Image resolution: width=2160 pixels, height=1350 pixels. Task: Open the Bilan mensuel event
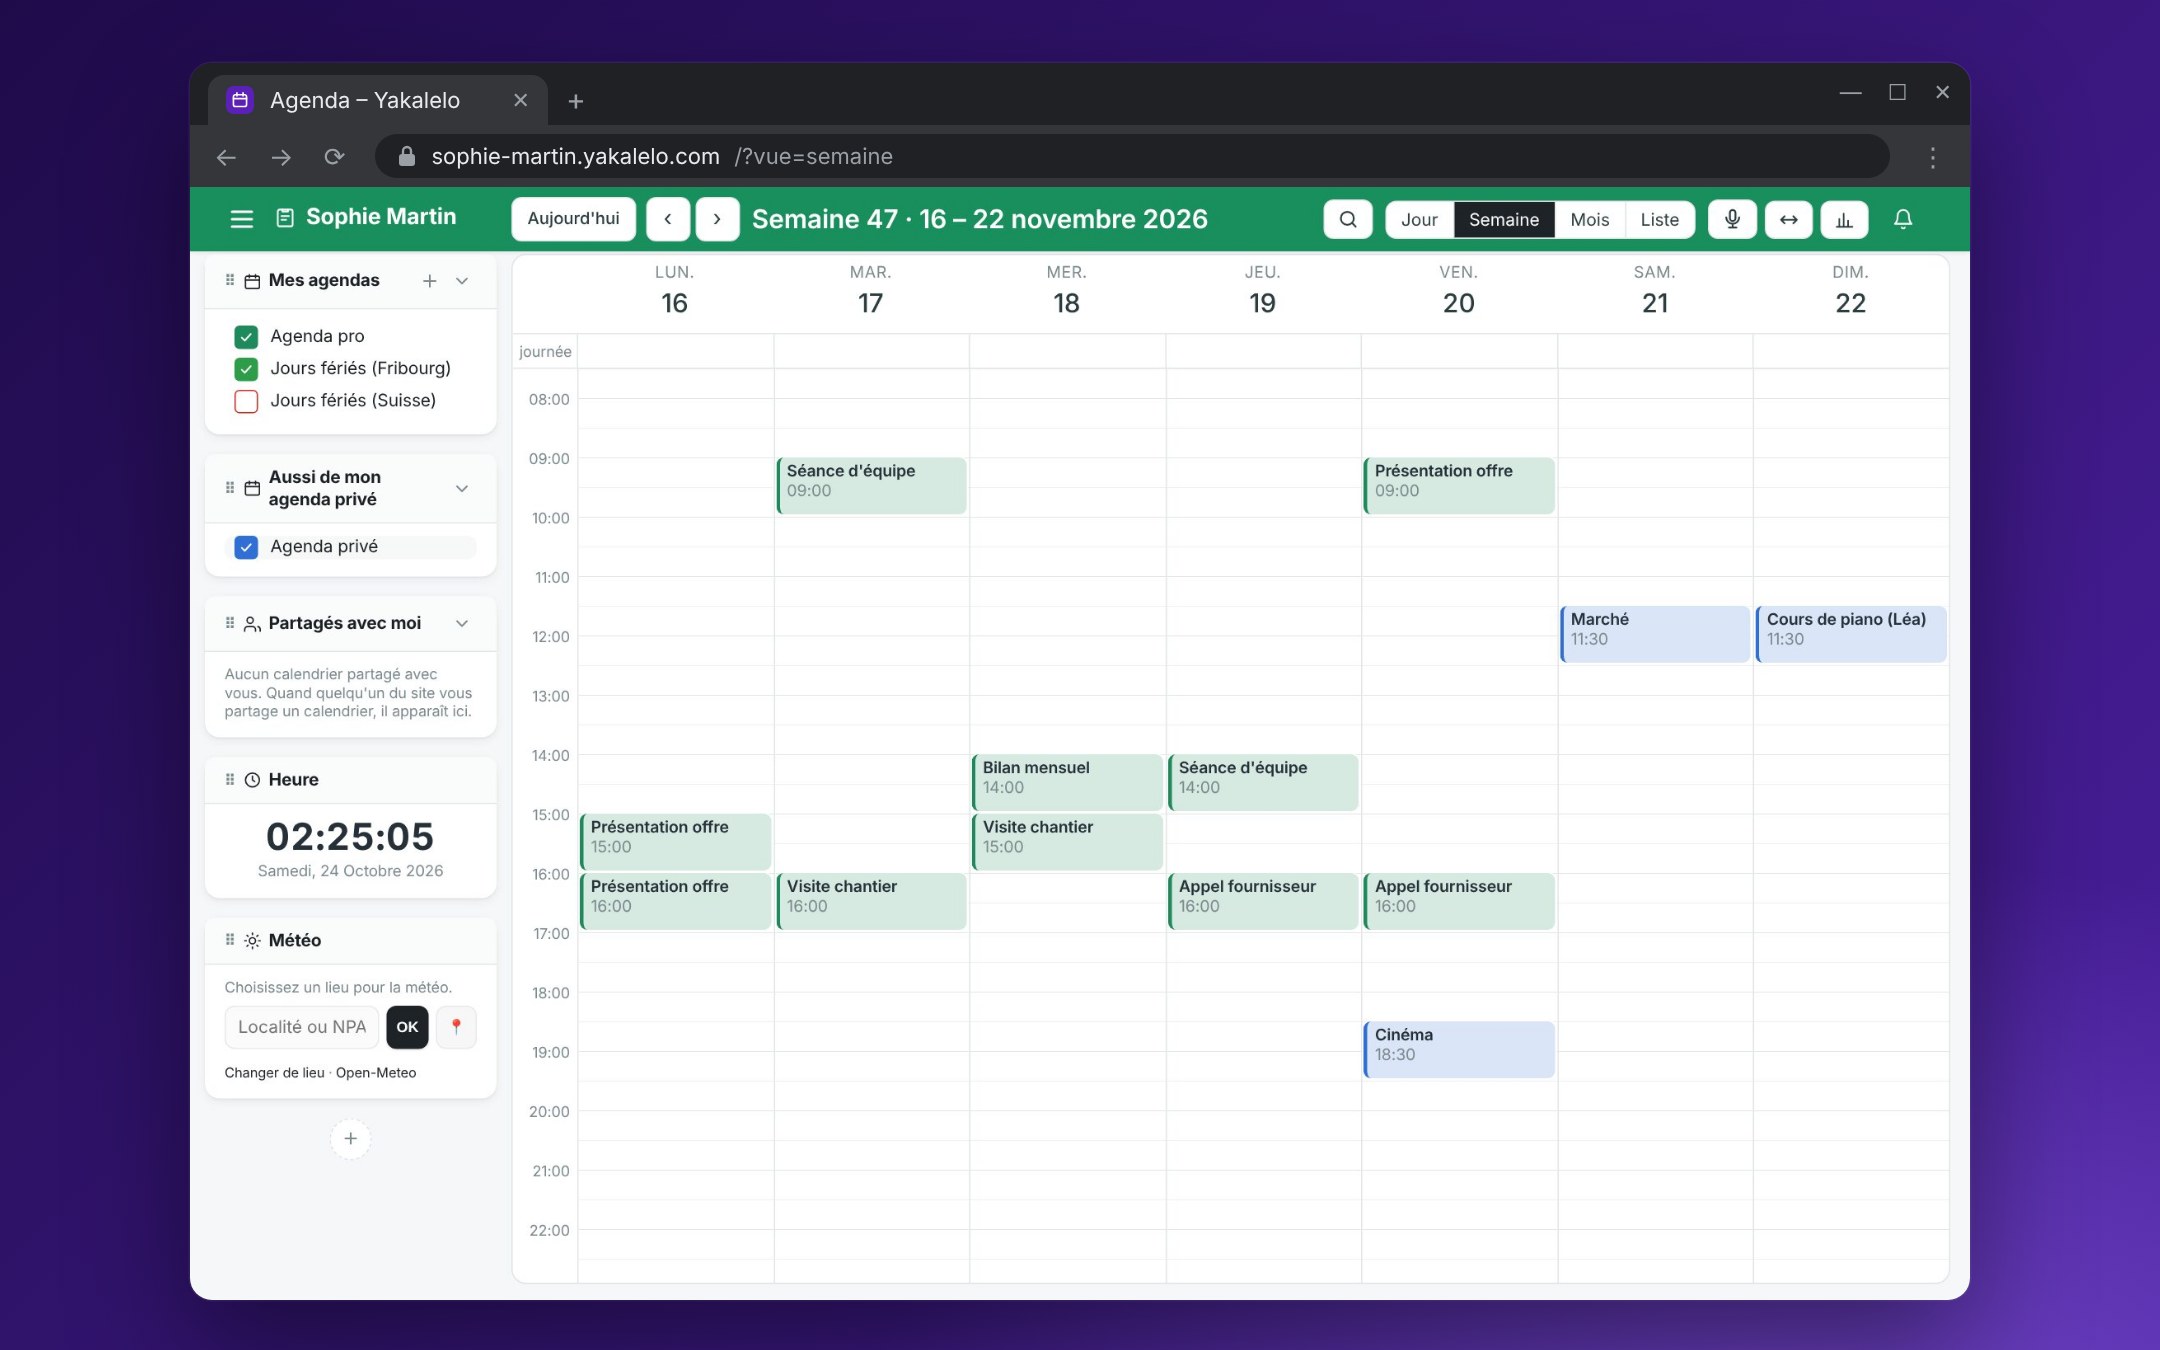point(1066,782)
